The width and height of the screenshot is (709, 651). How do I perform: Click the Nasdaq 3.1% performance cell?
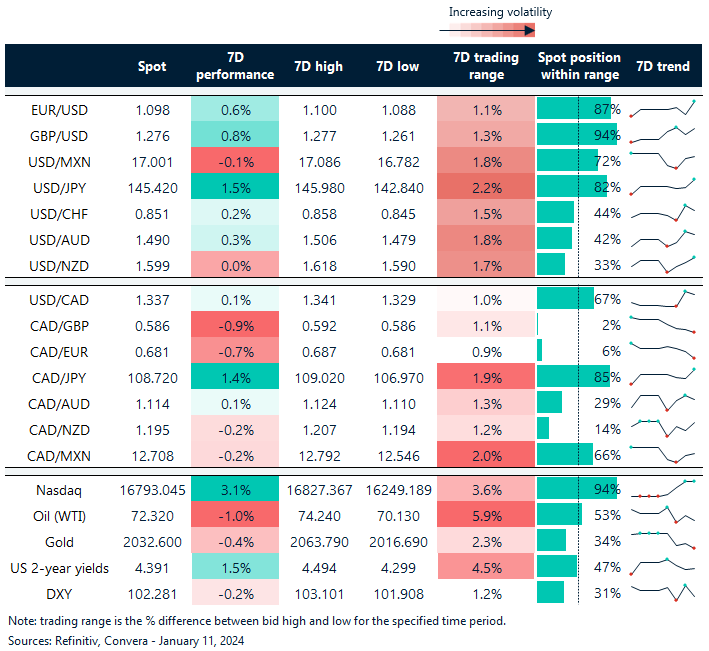click(235, 489)
